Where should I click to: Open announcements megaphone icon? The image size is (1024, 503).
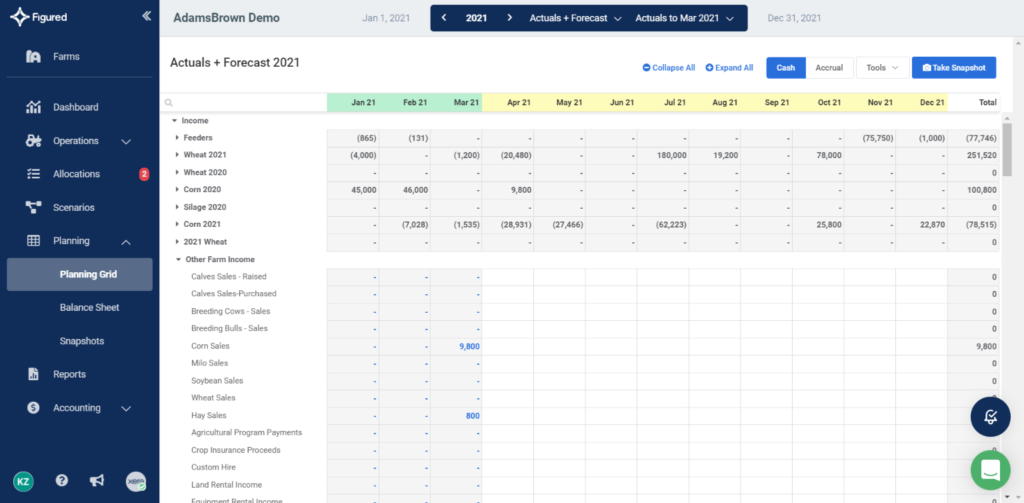(x=97, y=481)
